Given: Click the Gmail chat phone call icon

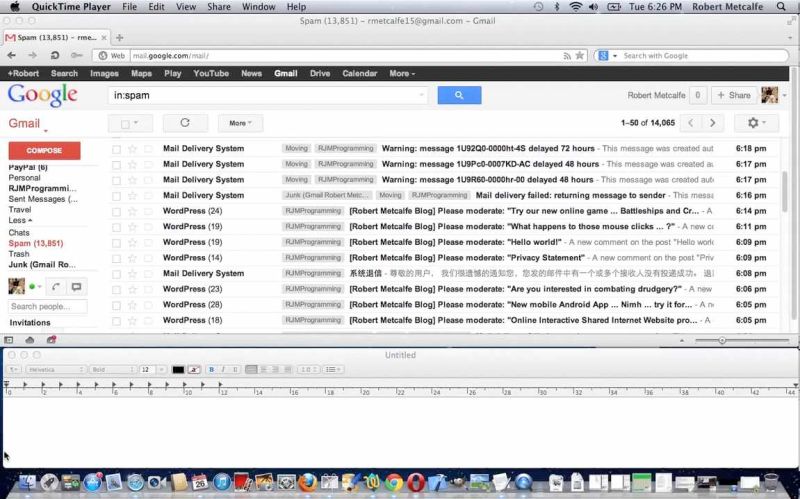Looking at the screenshot, I should click(56, 287).
